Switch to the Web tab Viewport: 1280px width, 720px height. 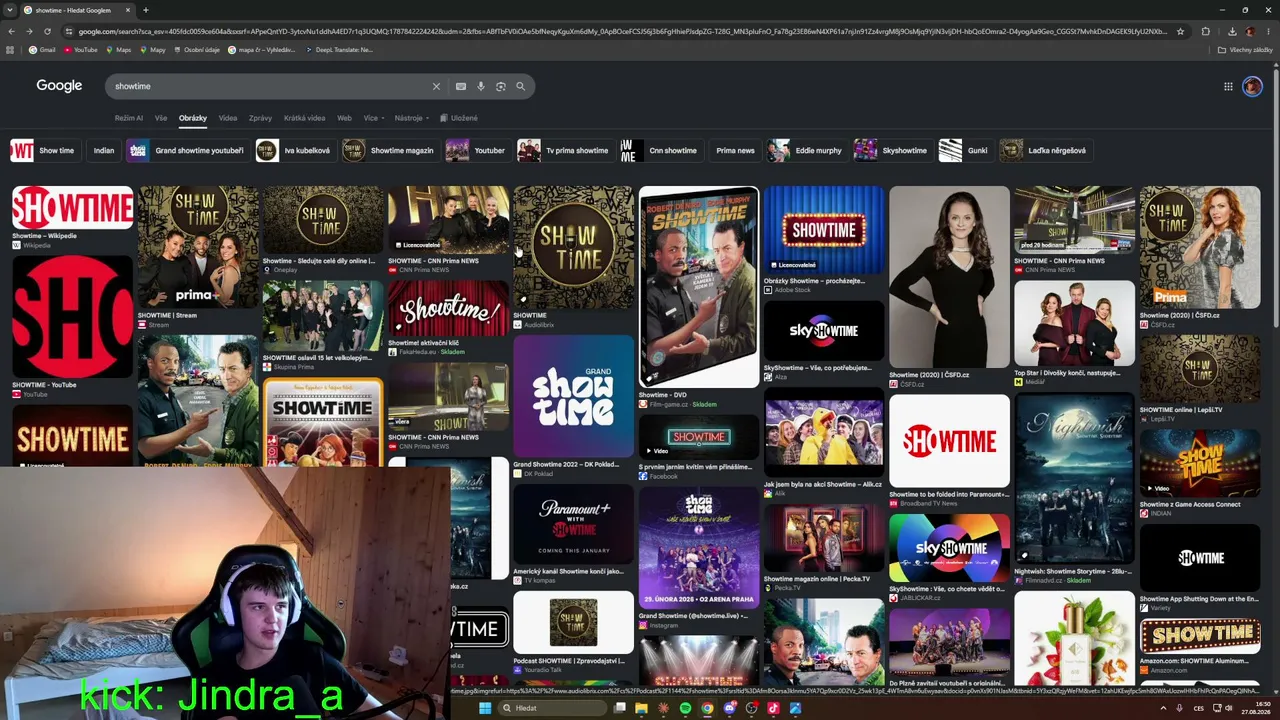344,118
